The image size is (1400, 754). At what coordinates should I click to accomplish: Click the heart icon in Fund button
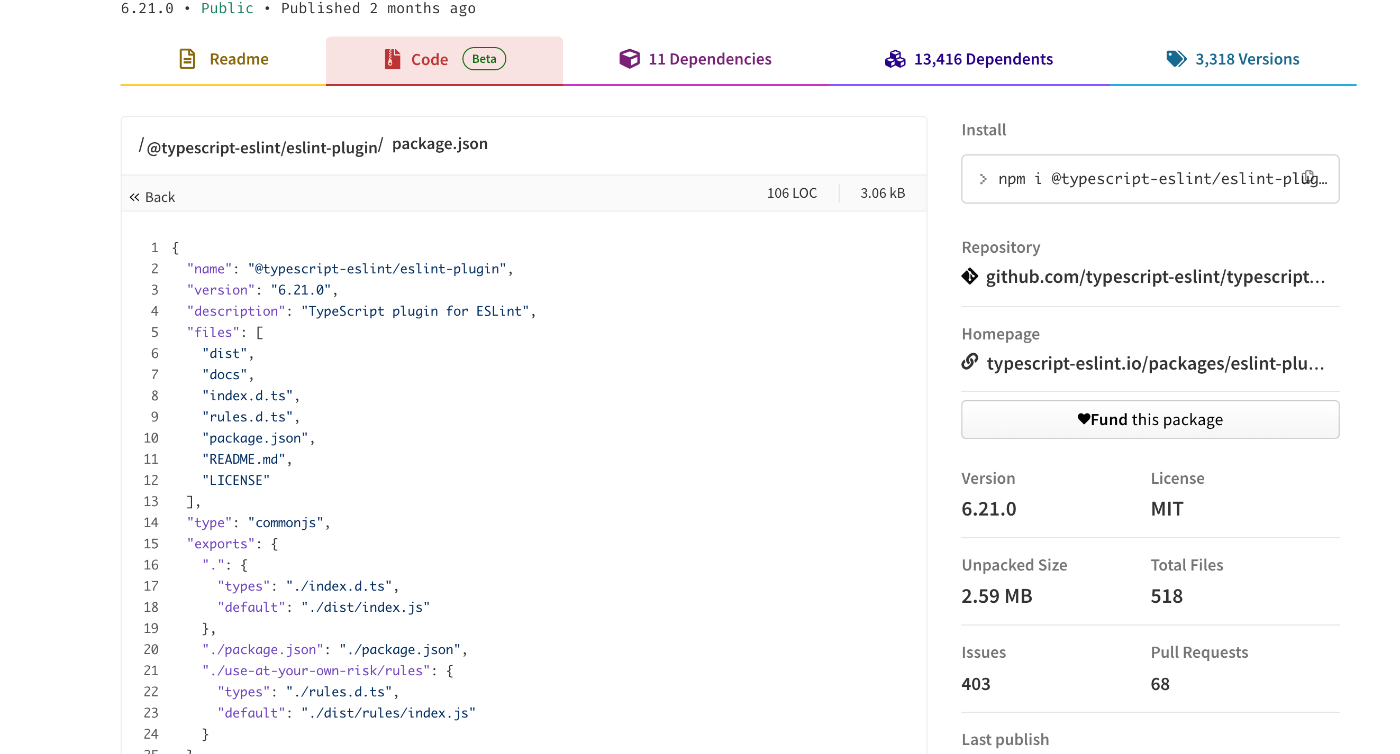(x=1083, y=420)
